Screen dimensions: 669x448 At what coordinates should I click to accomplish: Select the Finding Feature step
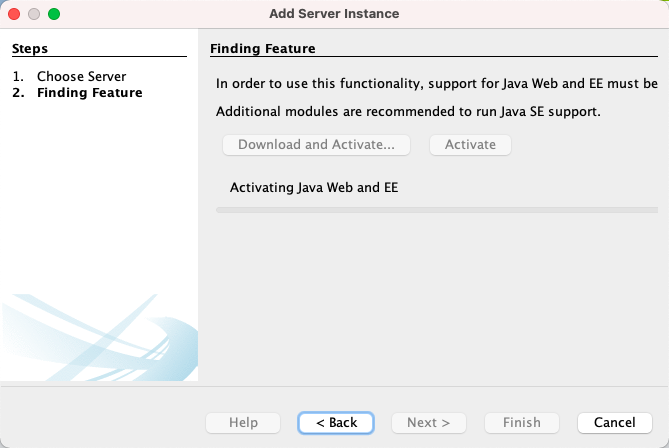(x=77, y=93)
